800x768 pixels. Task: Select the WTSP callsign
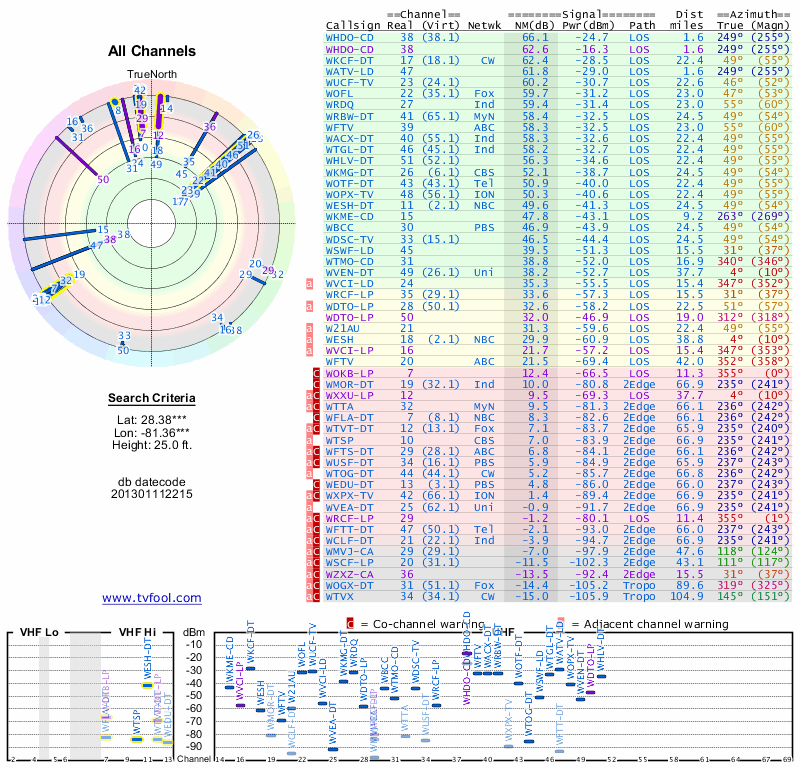[339, 440]
